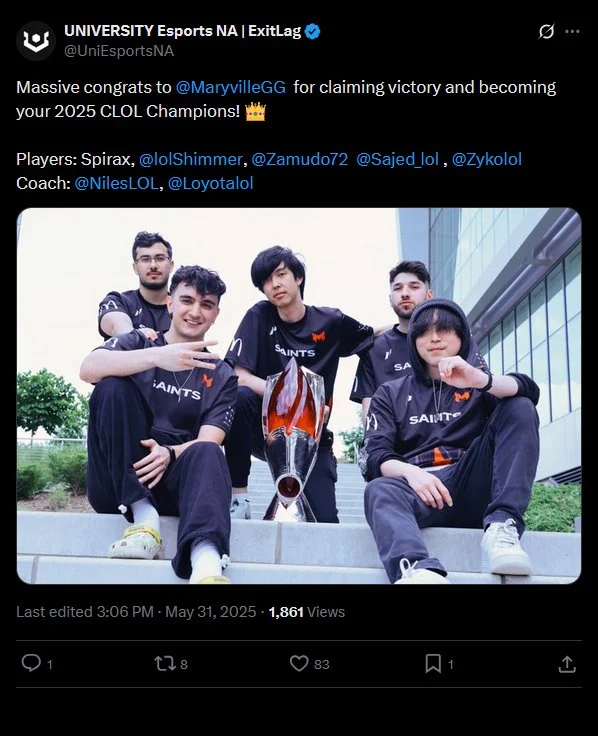Open the @Loyotalol mention

click(210, 183)
